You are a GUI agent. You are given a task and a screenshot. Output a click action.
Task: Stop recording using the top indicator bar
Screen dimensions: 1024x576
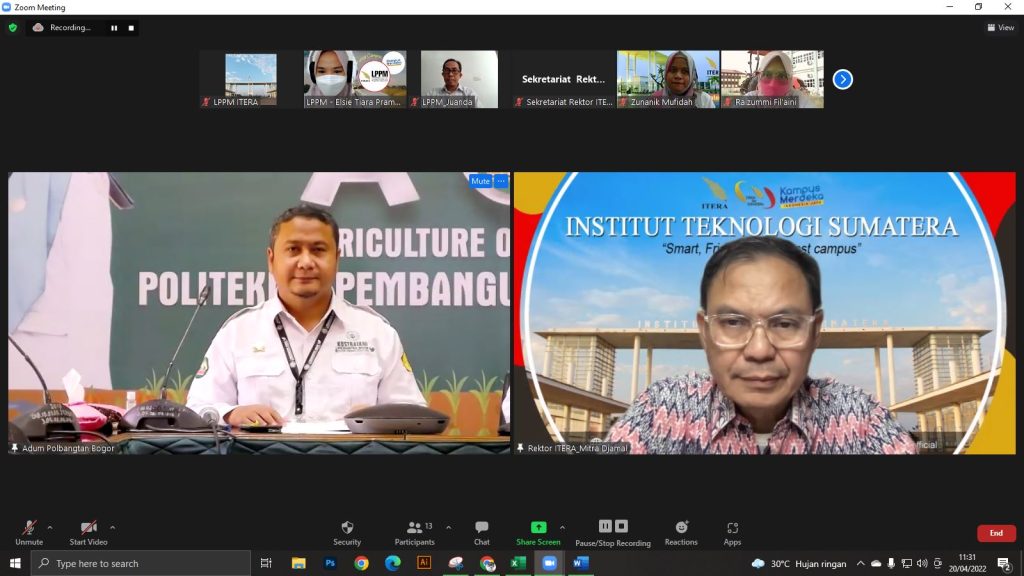coord(131,28)
